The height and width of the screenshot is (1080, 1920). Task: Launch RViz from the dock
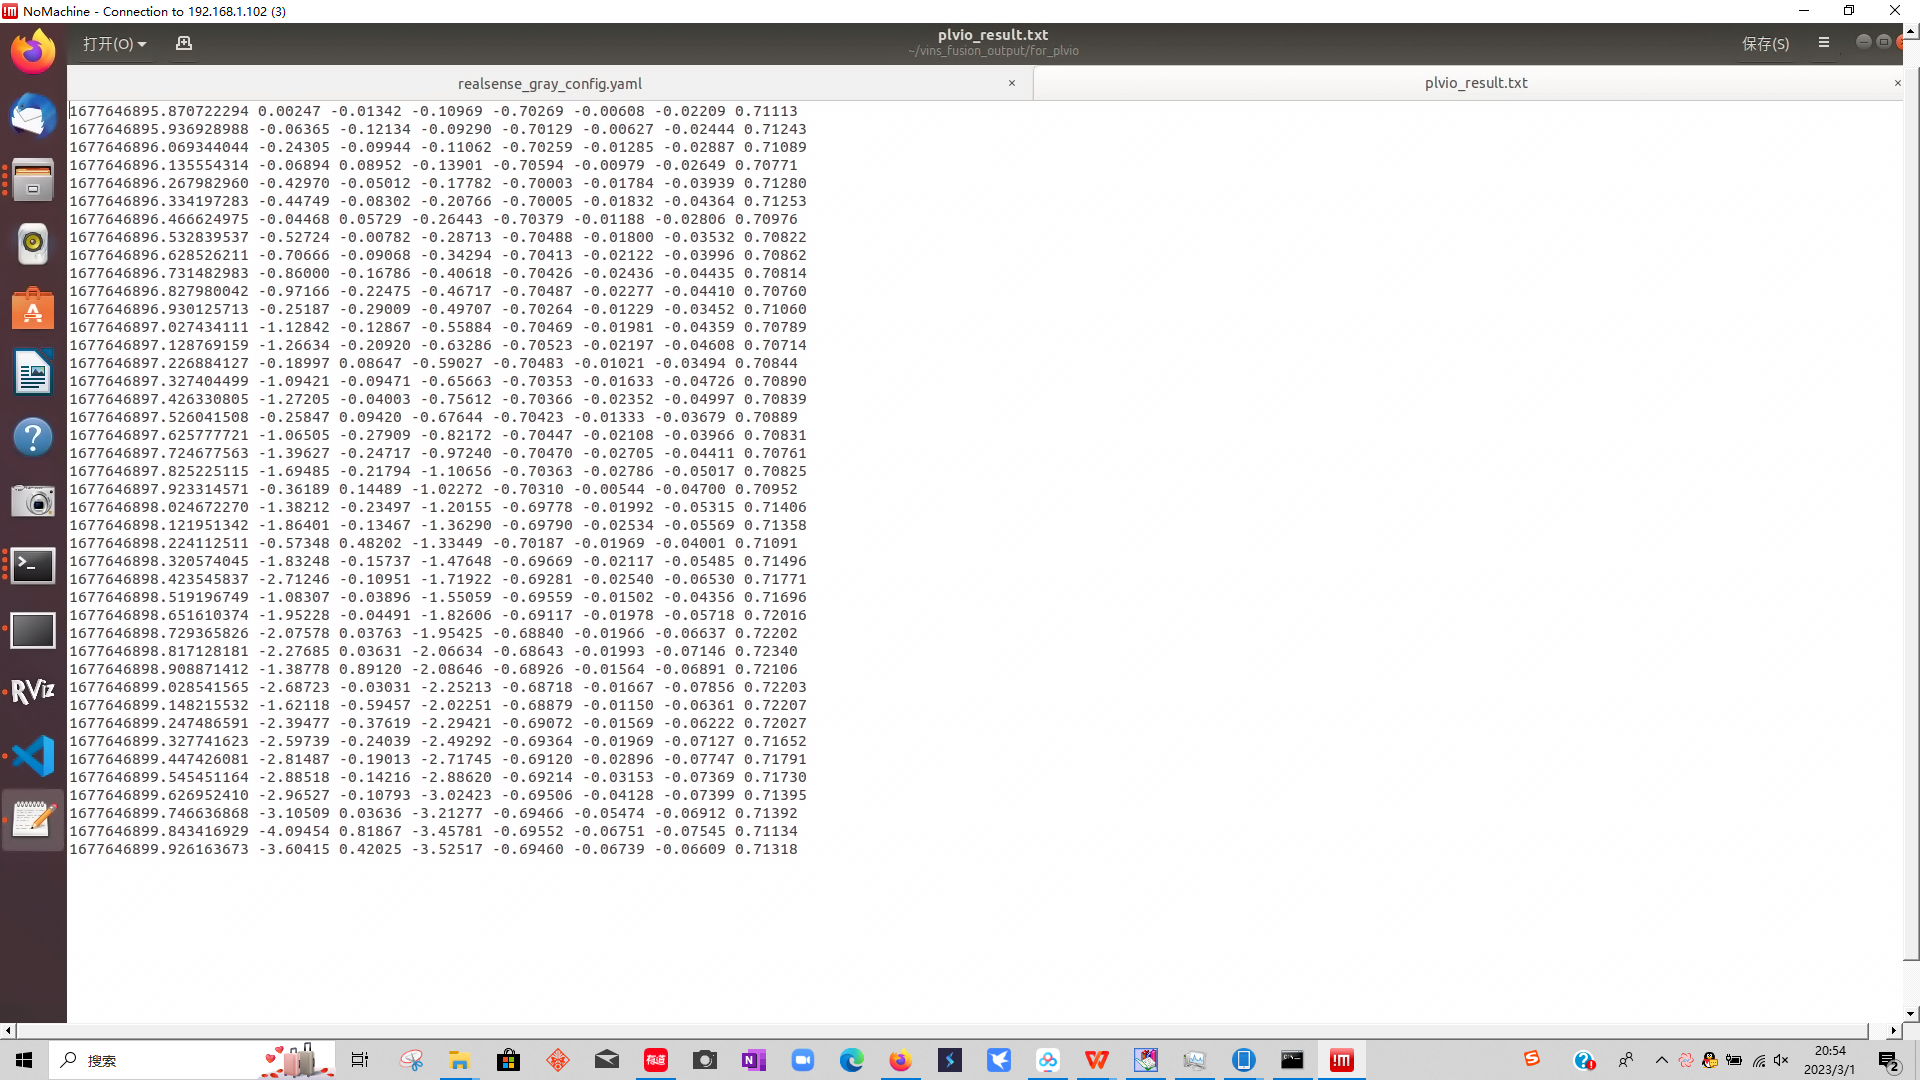point(33,691)
